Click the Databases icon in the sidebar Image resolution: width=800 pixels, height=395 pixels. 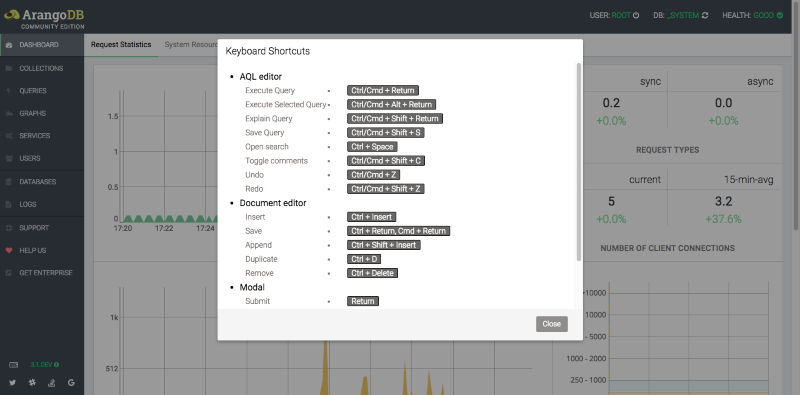[9, 182]
